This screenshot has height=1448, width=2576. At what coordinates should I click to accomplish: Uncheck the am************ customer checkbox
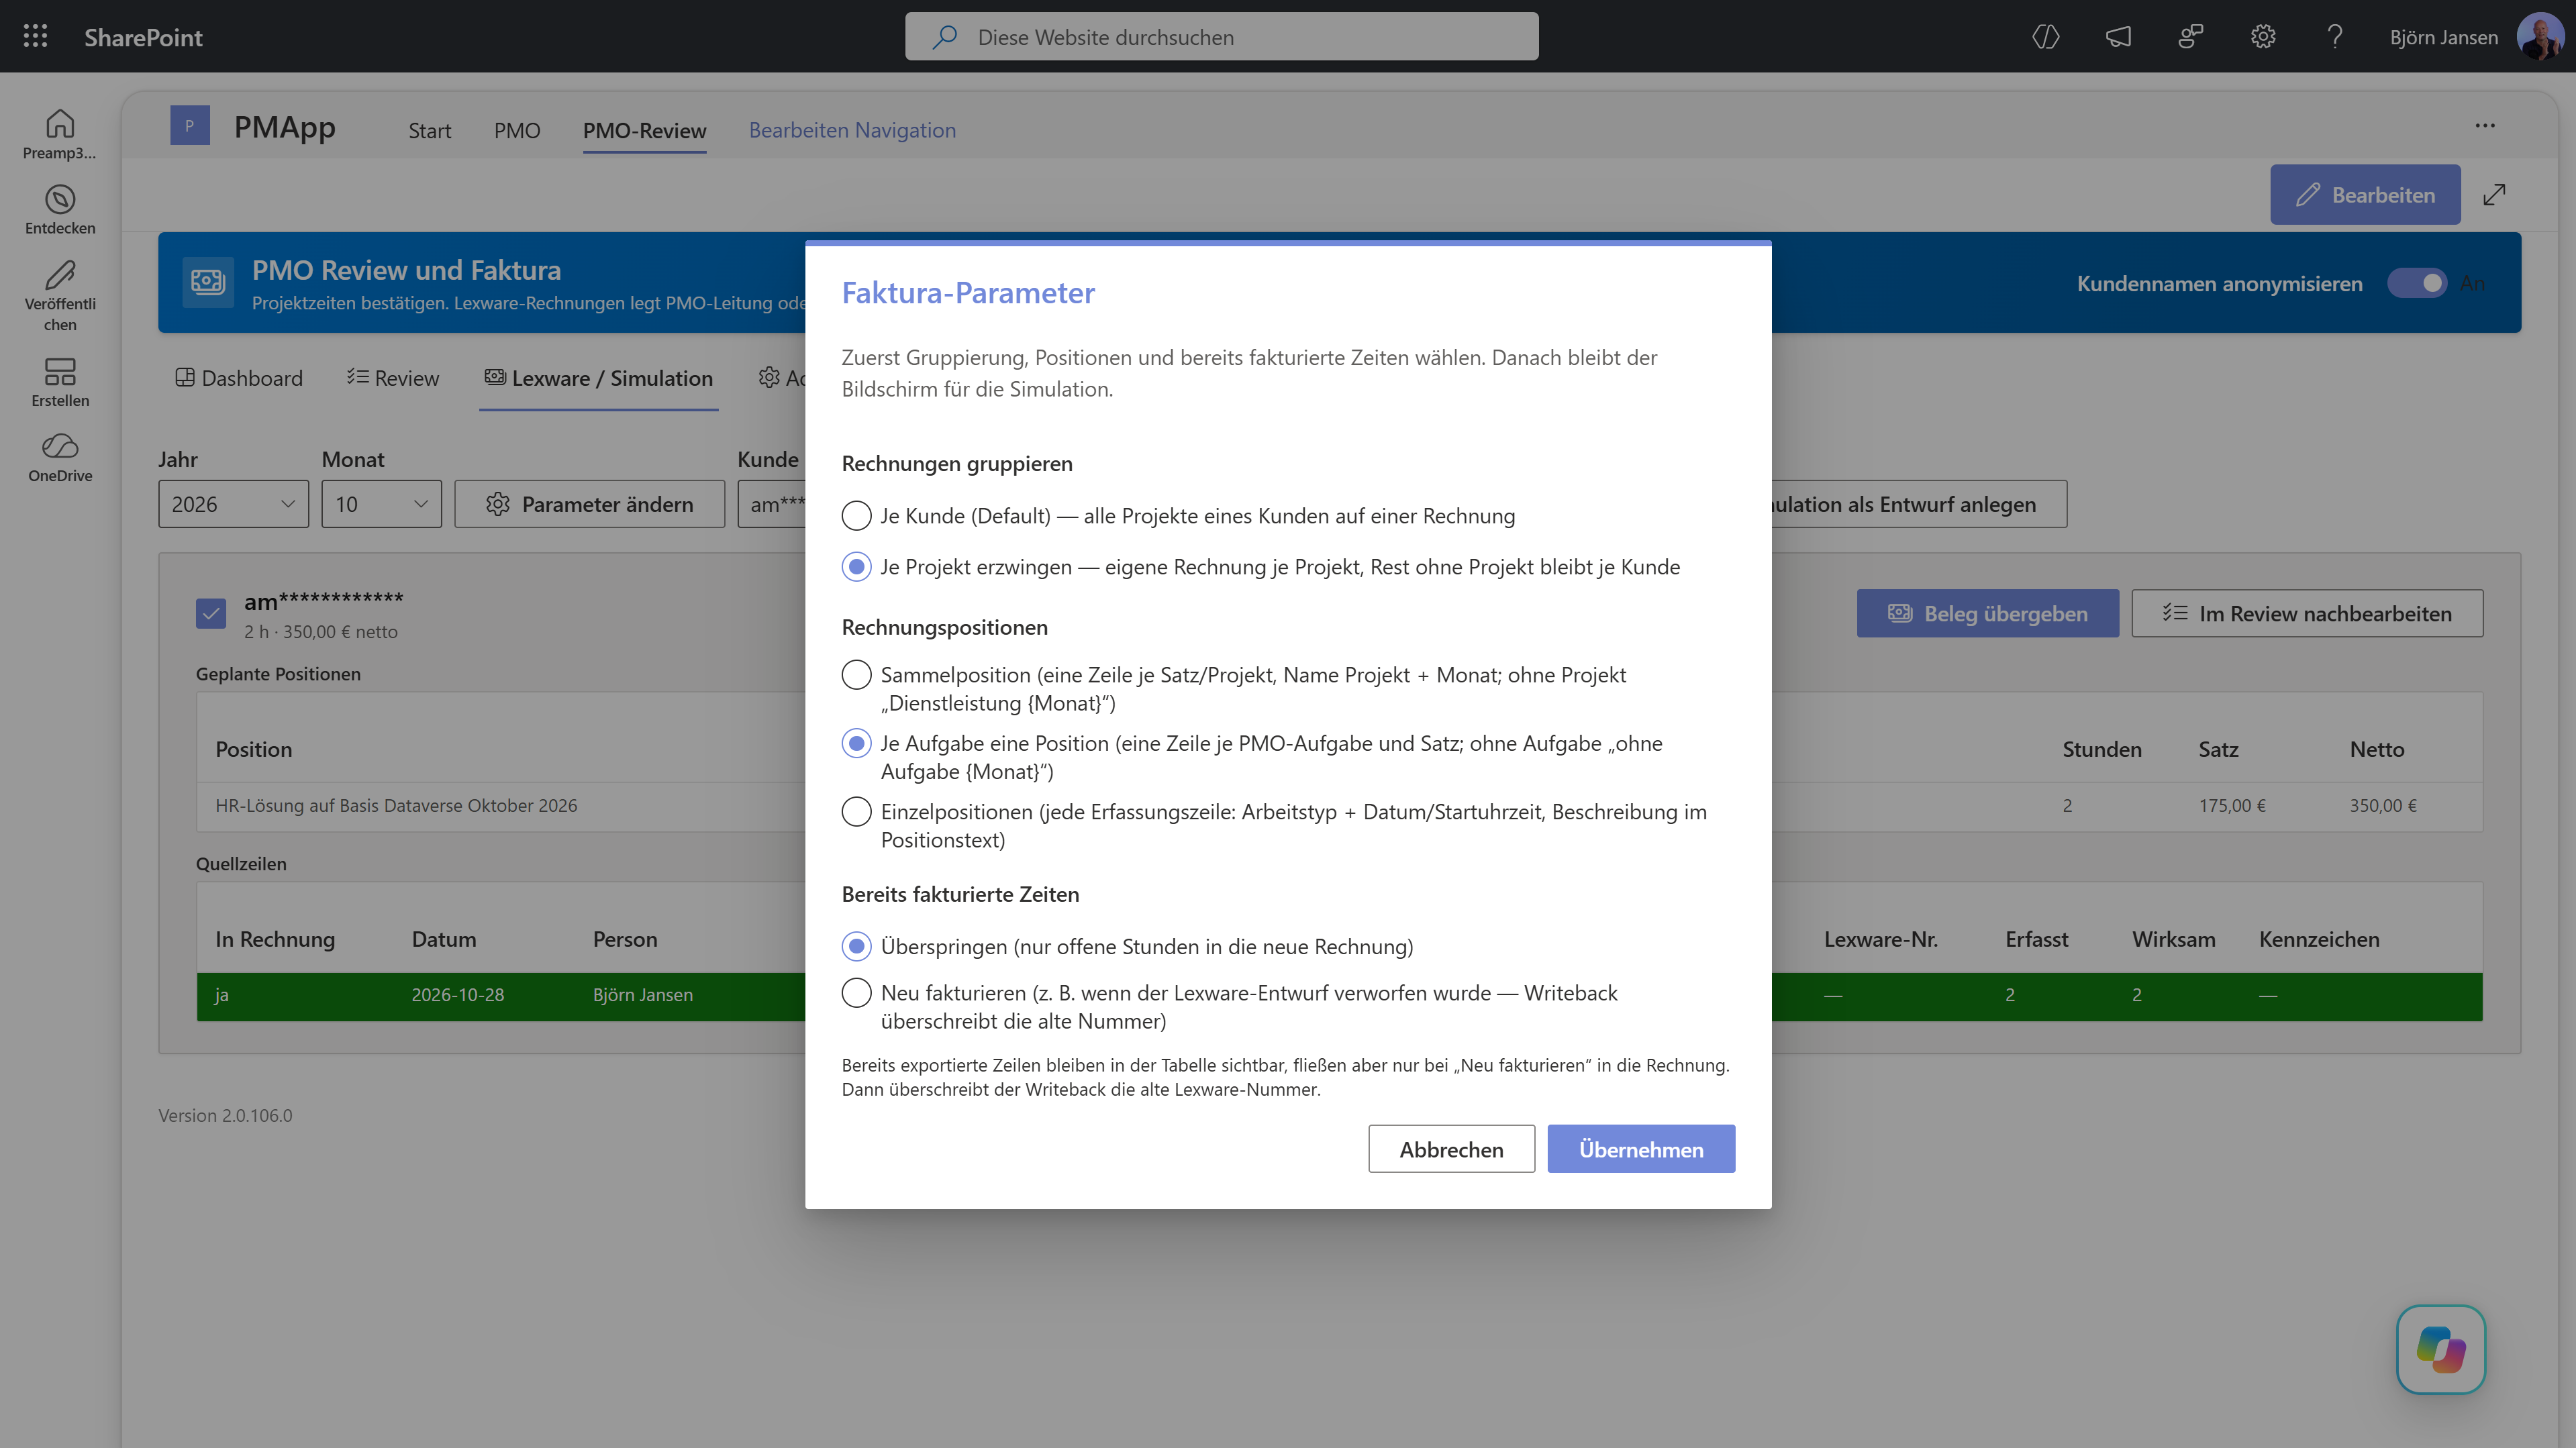click(211, 613)
